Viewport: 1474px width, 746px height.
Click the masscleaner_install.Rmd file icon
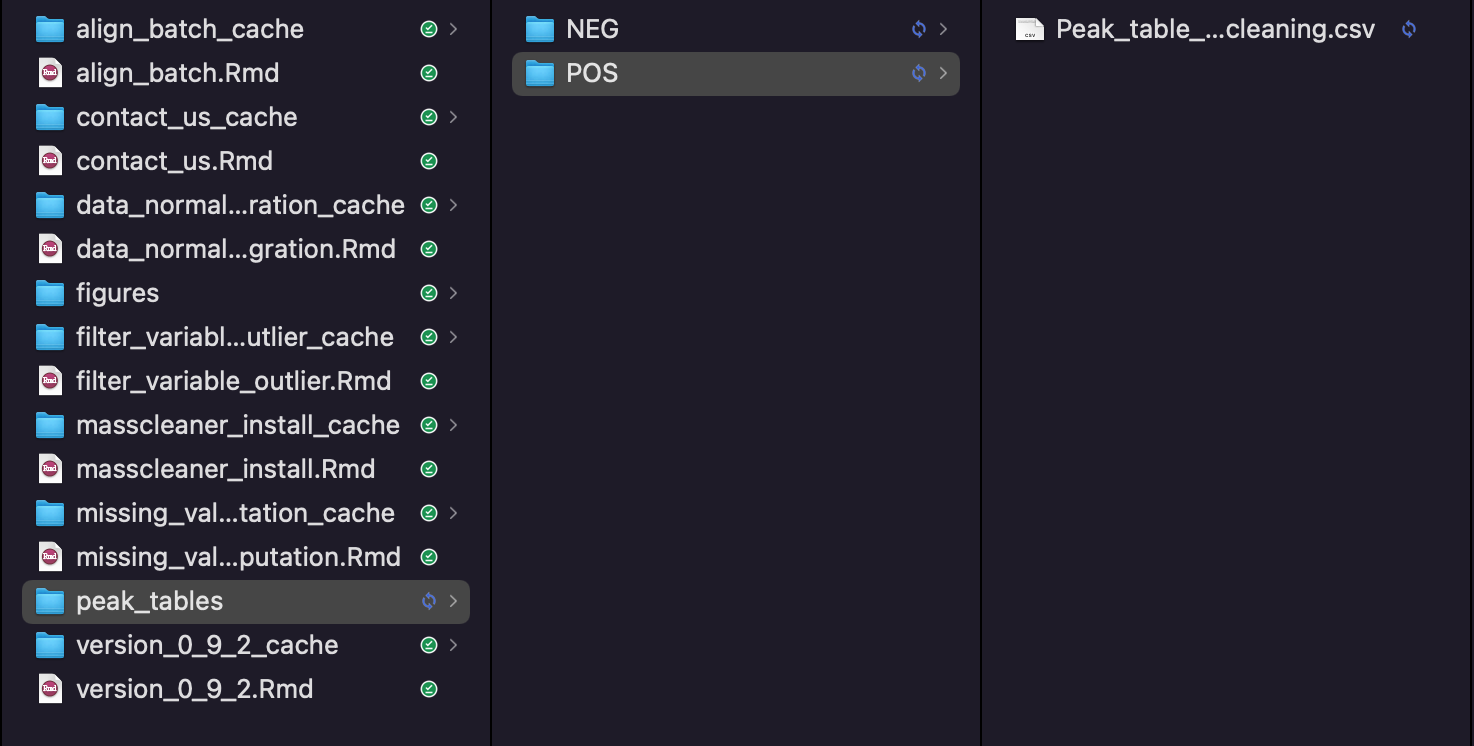click(x=50, y=469)
